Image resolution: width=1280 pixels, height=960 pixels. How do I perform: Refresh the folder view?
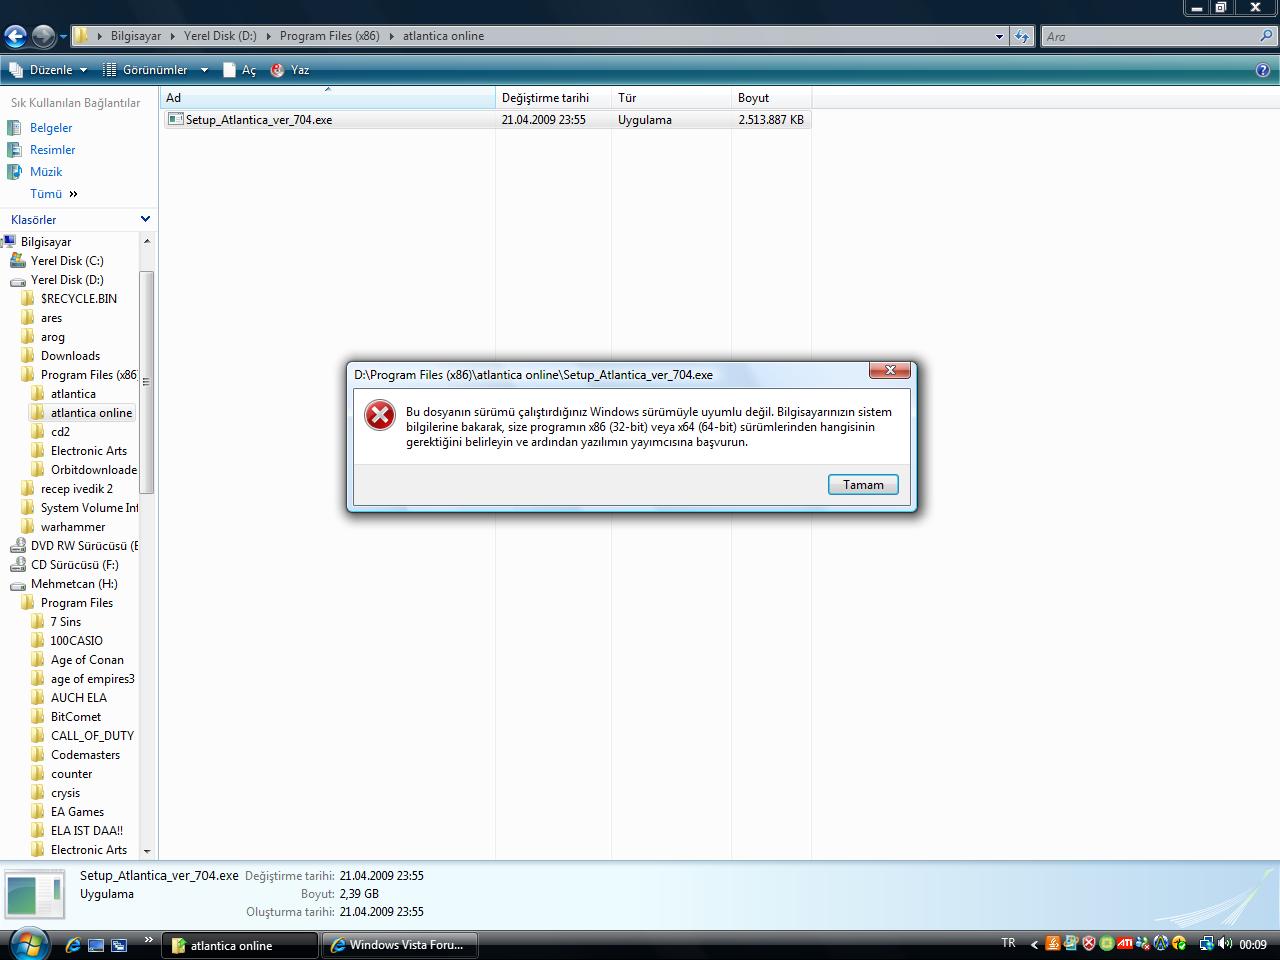[1021, 37]
